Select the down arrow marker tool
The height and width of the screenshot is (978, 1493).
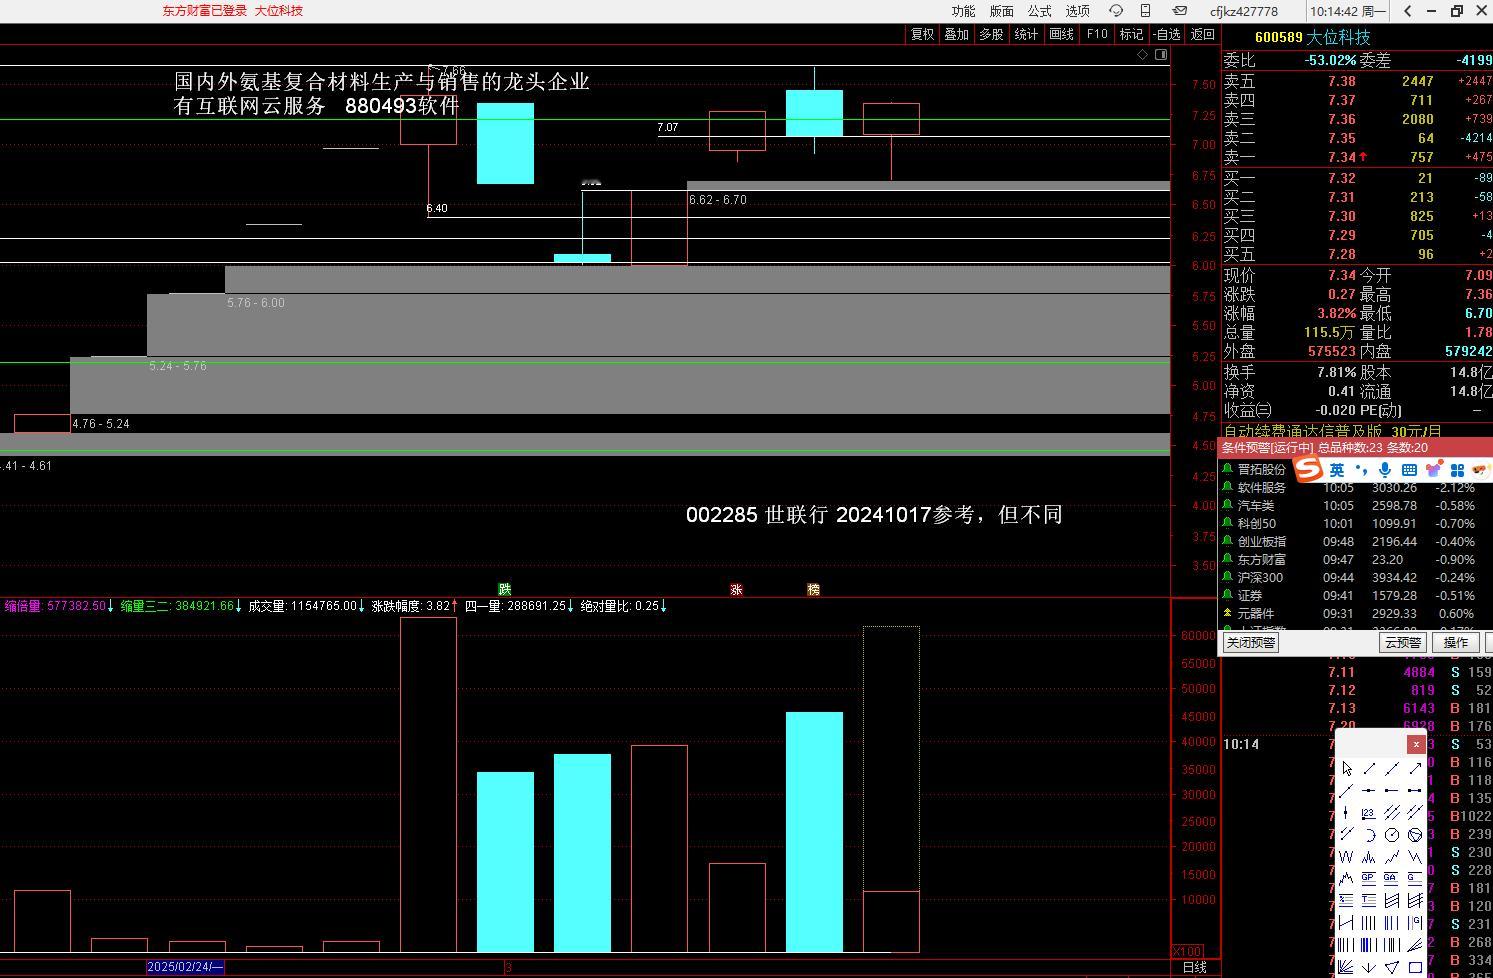pyautogui.click(x=1369, y=968)
